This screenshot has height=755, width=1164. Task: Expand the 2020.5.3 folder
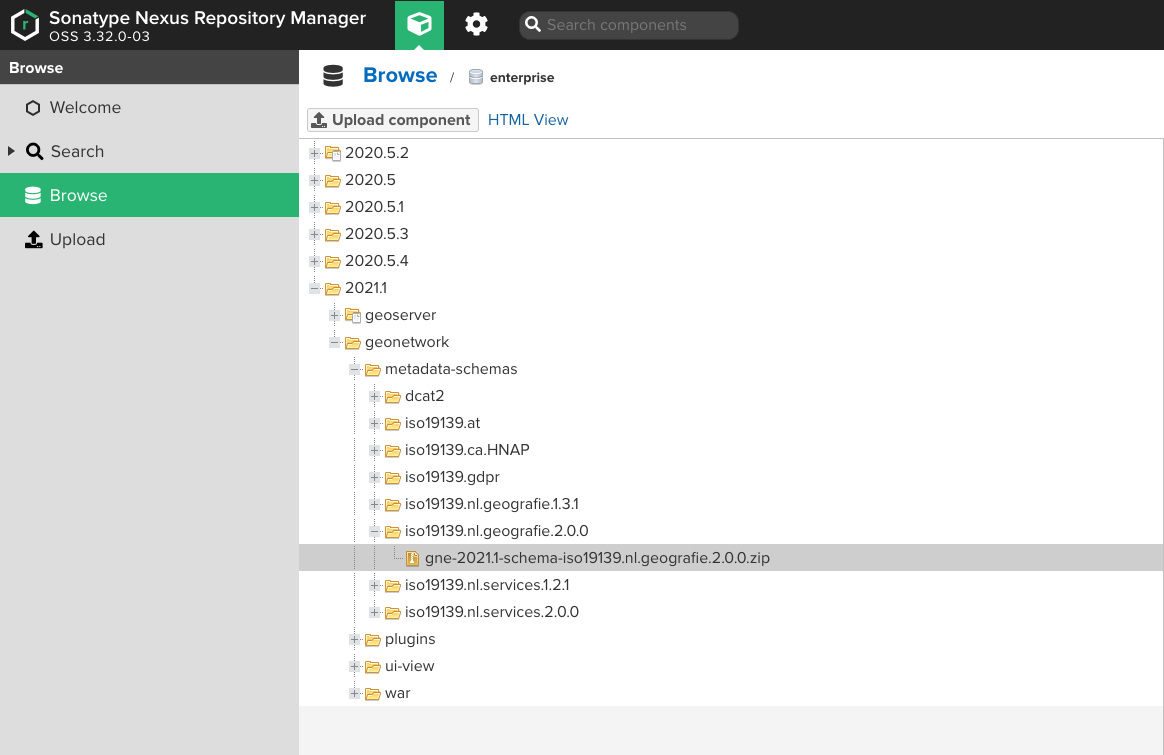click(315, 235)
